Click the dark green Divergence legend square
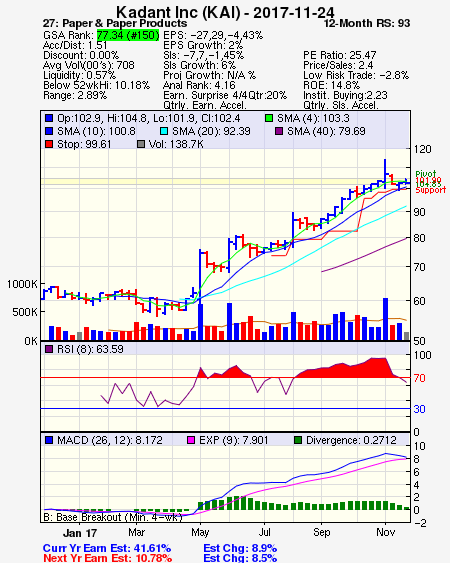Screen dimensions: 450x563 pyautogui.click(x=298, y=440)
